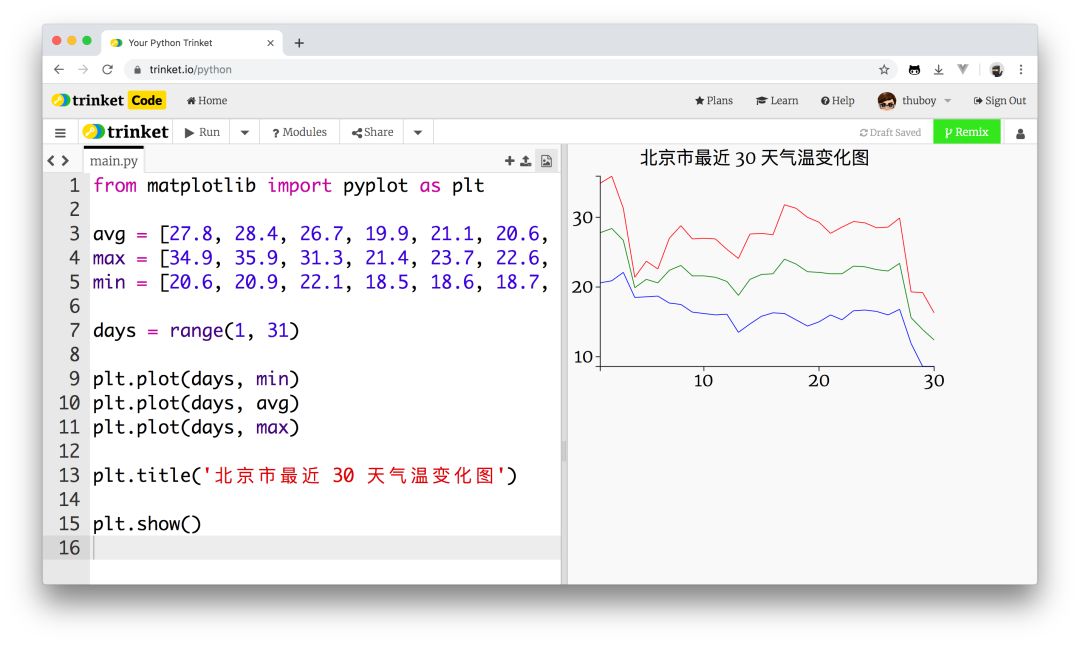Go to the Home link
This screenshot has height=645, width=1080.
pyautogui.click(x=207, y=101)
